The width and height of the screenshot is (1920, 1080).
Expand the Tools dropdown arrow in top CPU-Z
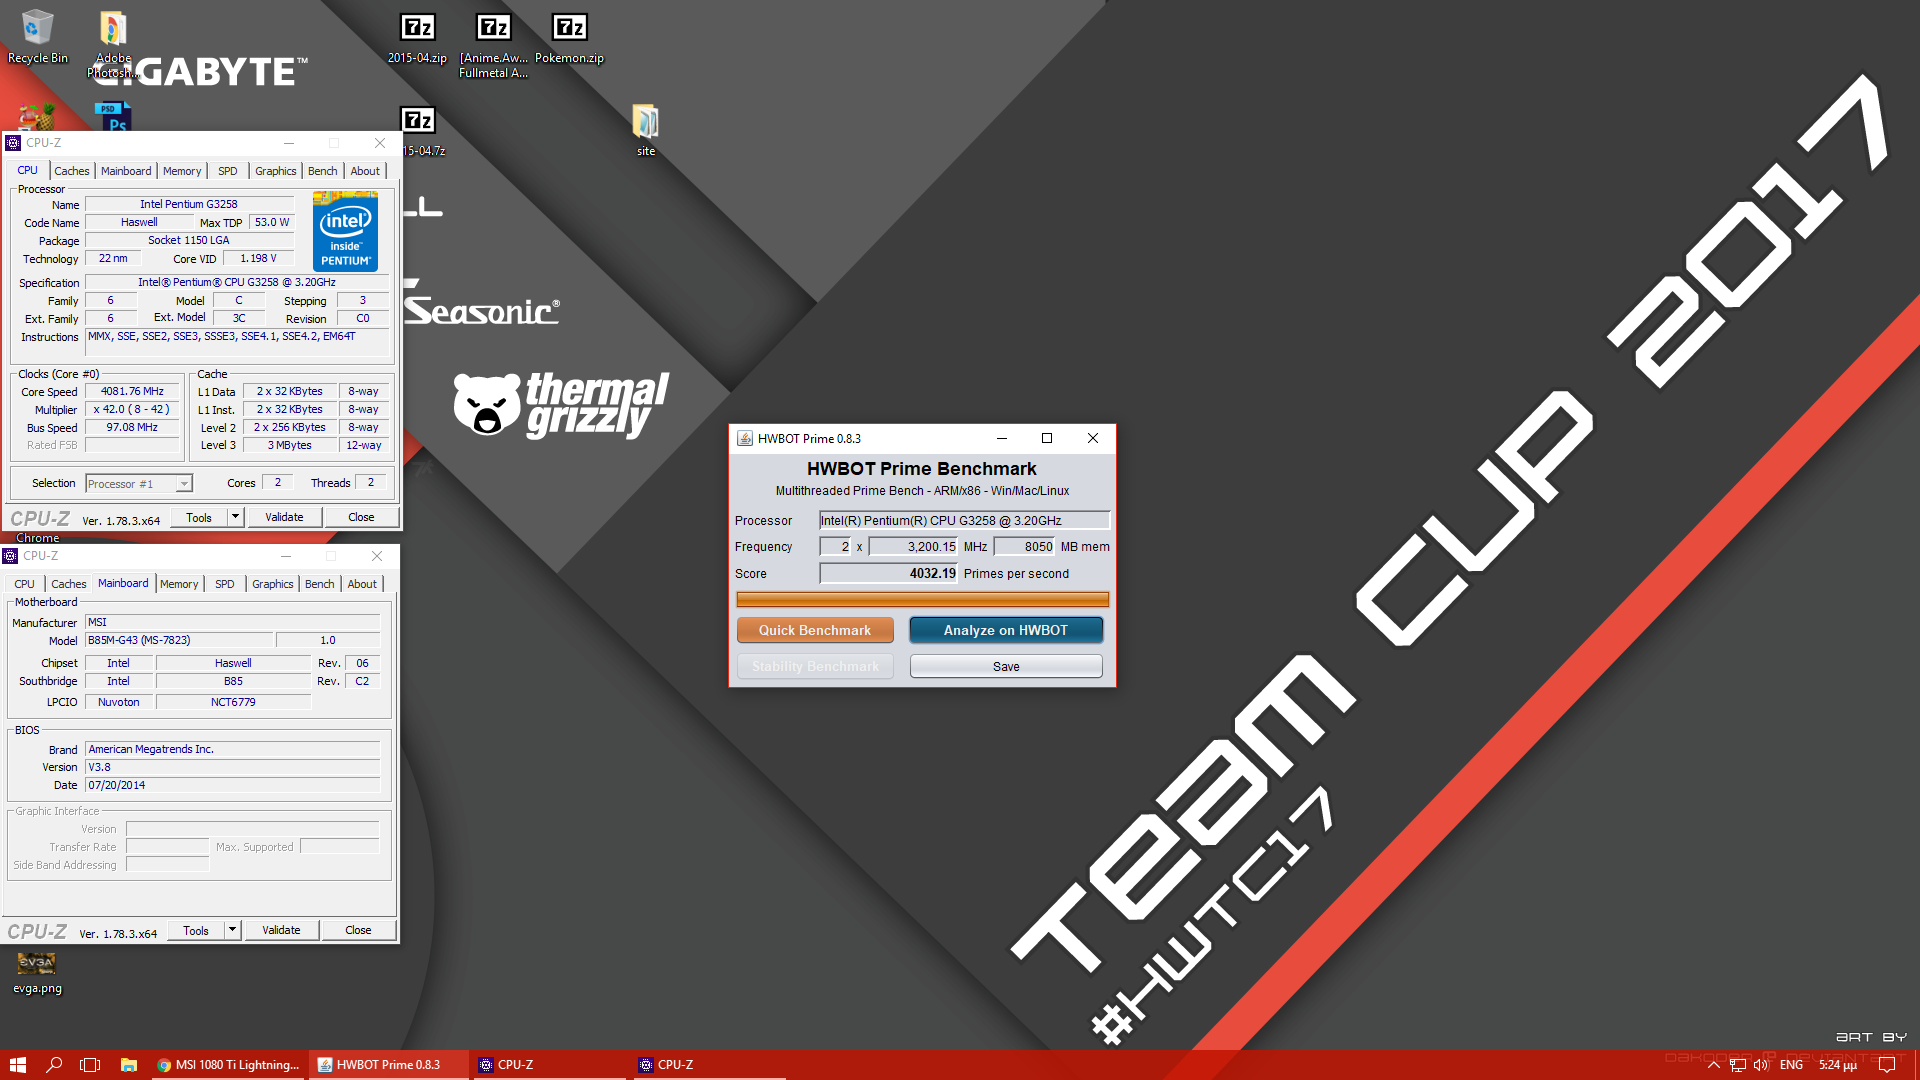point(235,517)
